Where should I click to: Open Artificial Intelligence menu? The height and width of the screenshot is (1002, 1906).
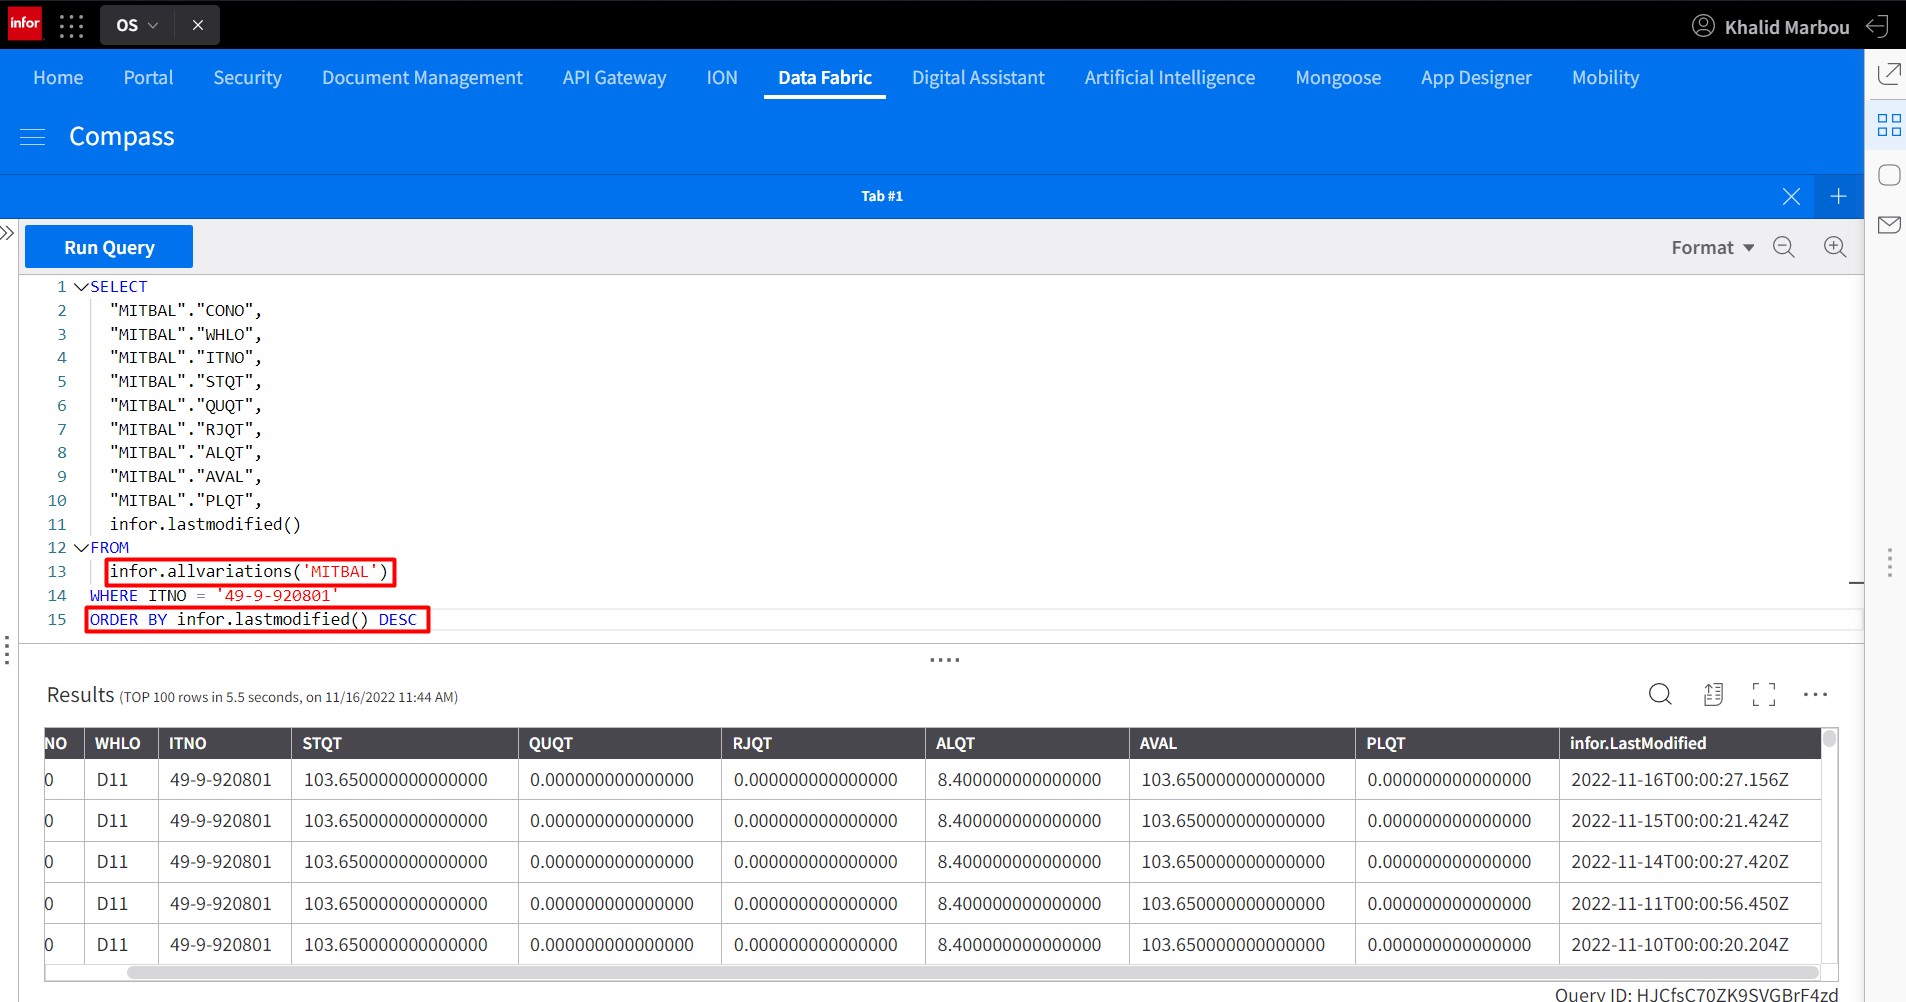pos(1170,78)
